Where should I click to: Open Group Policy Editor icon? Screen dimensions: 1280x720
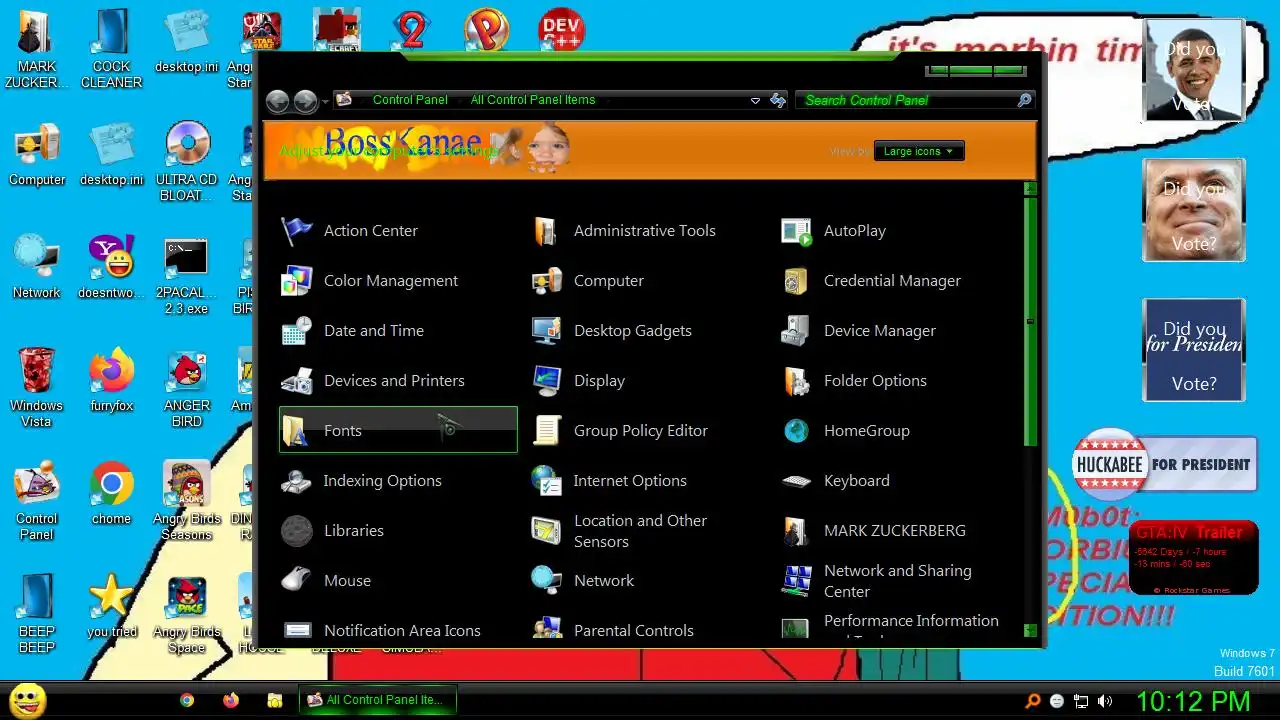point(546,431)
